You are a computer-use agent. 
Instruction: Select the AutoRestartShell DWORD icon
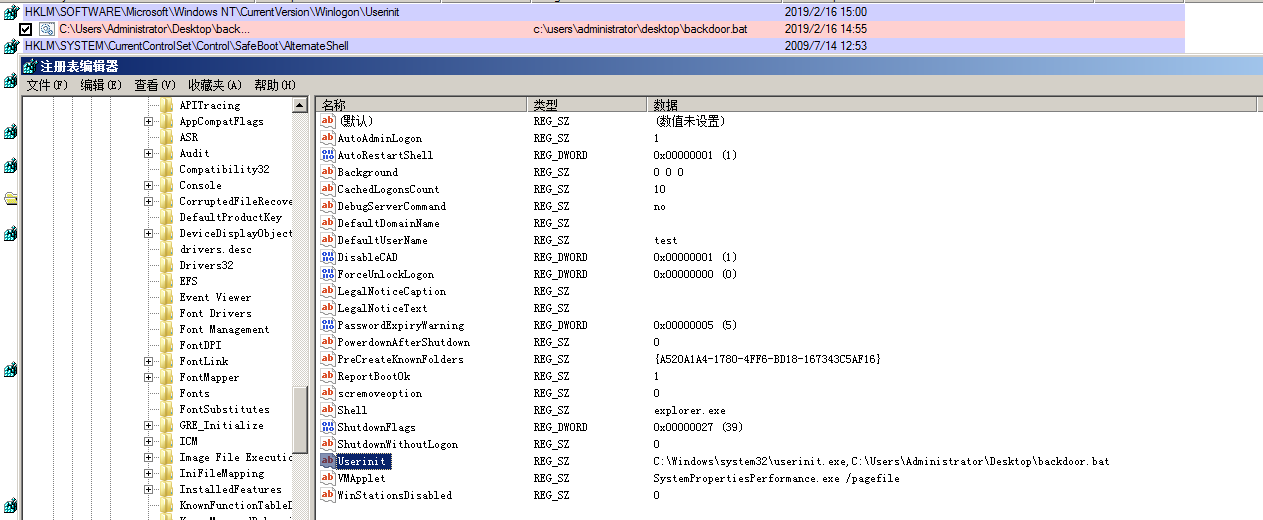click(327, 155)
